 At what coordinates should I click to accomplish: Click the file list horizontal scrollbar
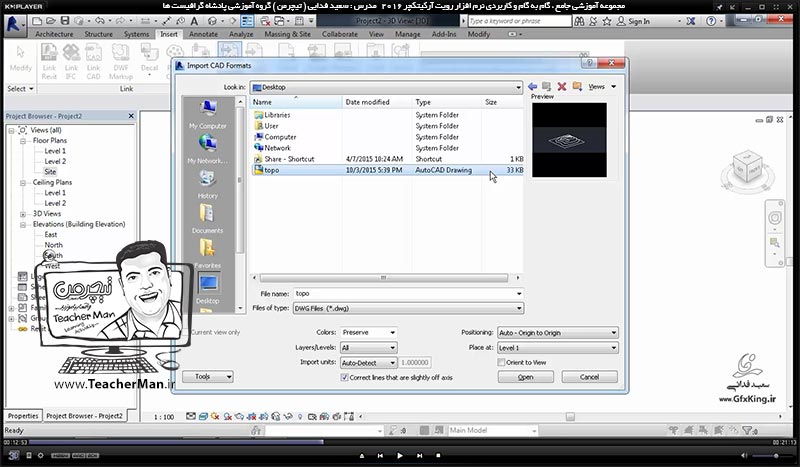click(x=384, y=278)
